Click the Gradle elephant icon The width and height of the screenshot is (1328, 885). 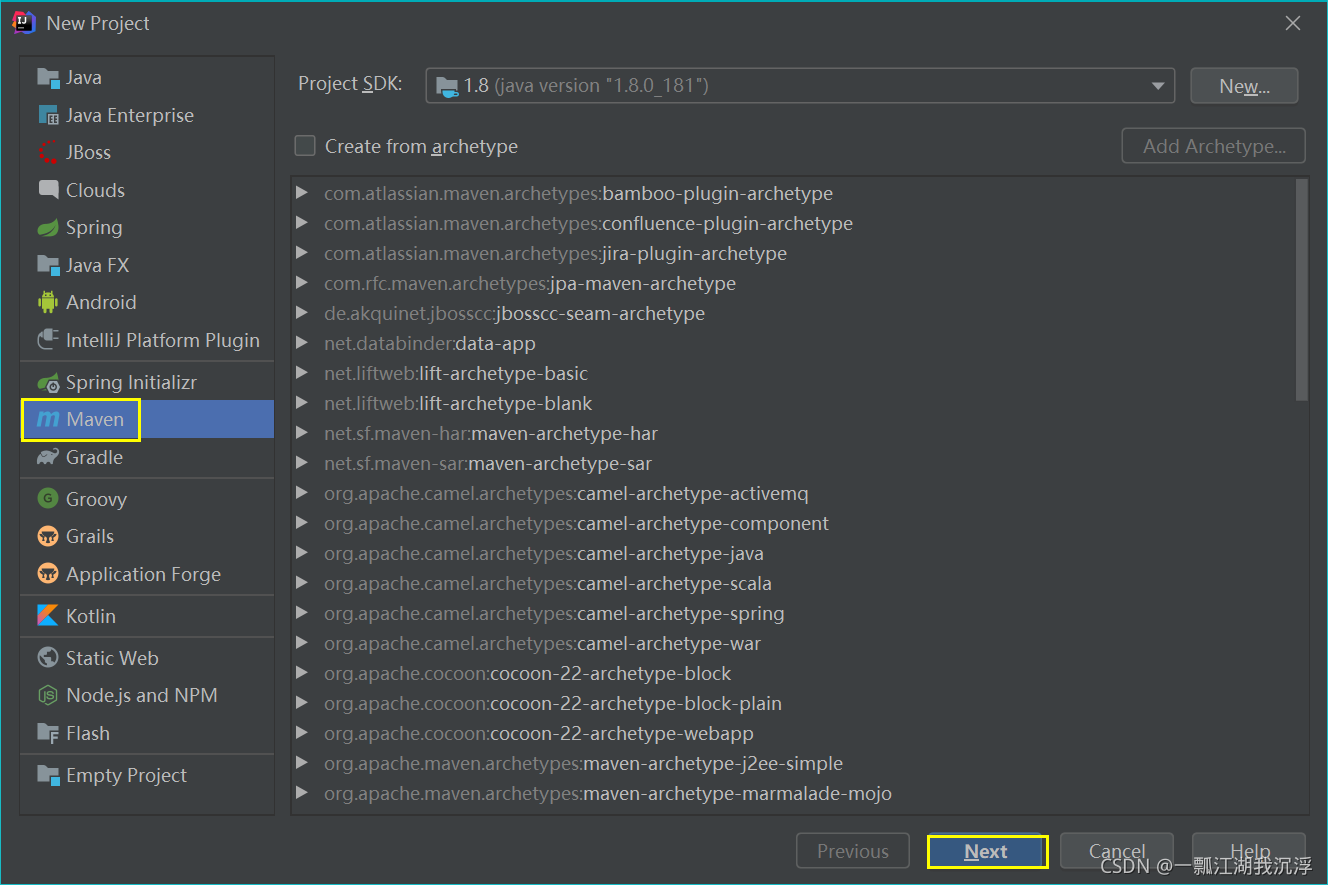48,458
